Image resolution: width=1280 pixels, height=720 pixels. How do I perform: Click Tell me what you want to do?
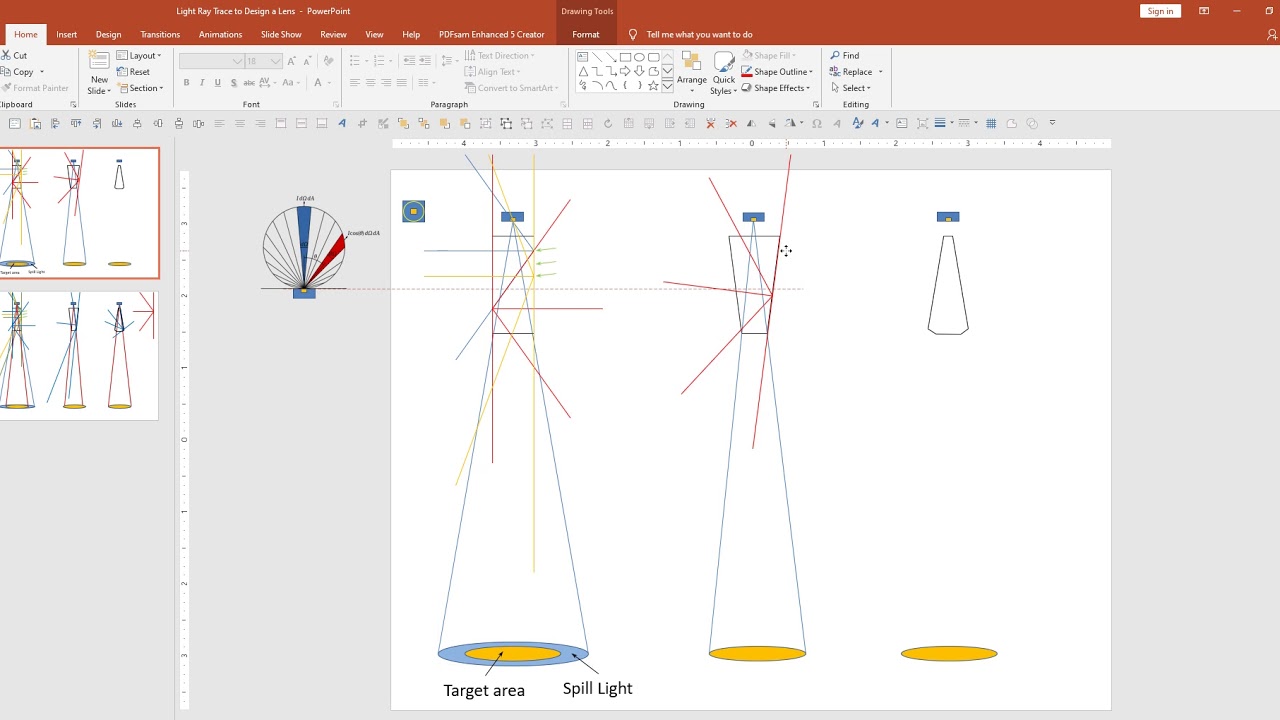699,35
